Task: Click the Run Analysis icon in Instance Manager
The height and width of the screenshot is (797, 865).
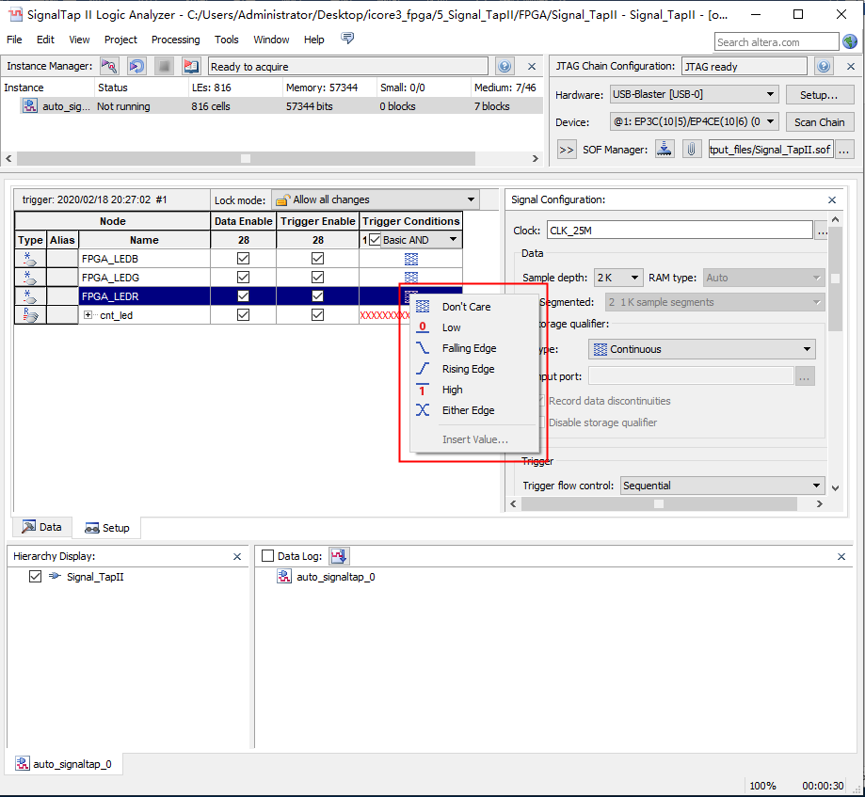Action: pyautogui.click(x=109, y=67)
